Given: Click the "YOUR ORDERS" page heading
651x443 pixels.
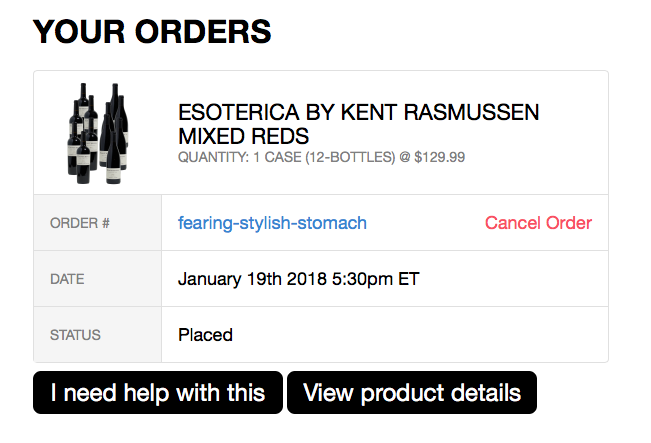Looking at the screenshot, I should coord(152,31).
